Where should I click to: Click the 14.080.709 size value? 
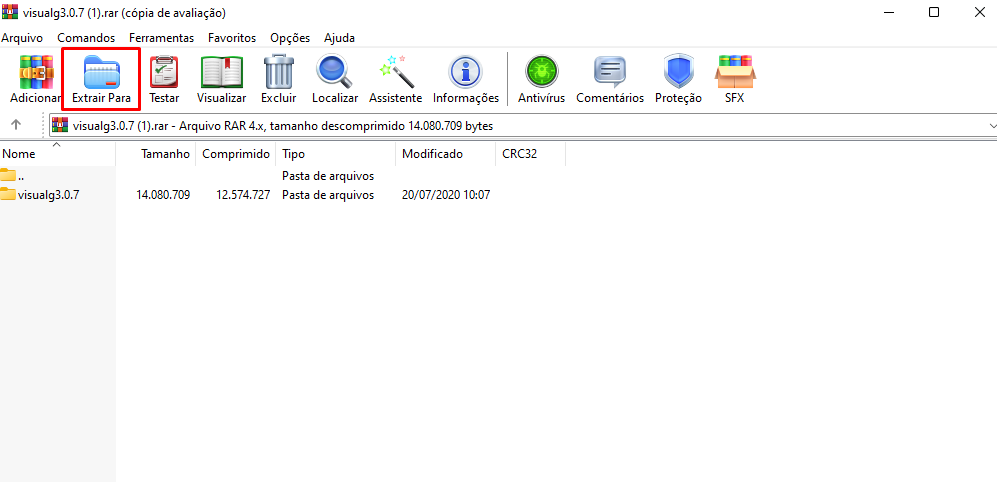click(163, 195)
